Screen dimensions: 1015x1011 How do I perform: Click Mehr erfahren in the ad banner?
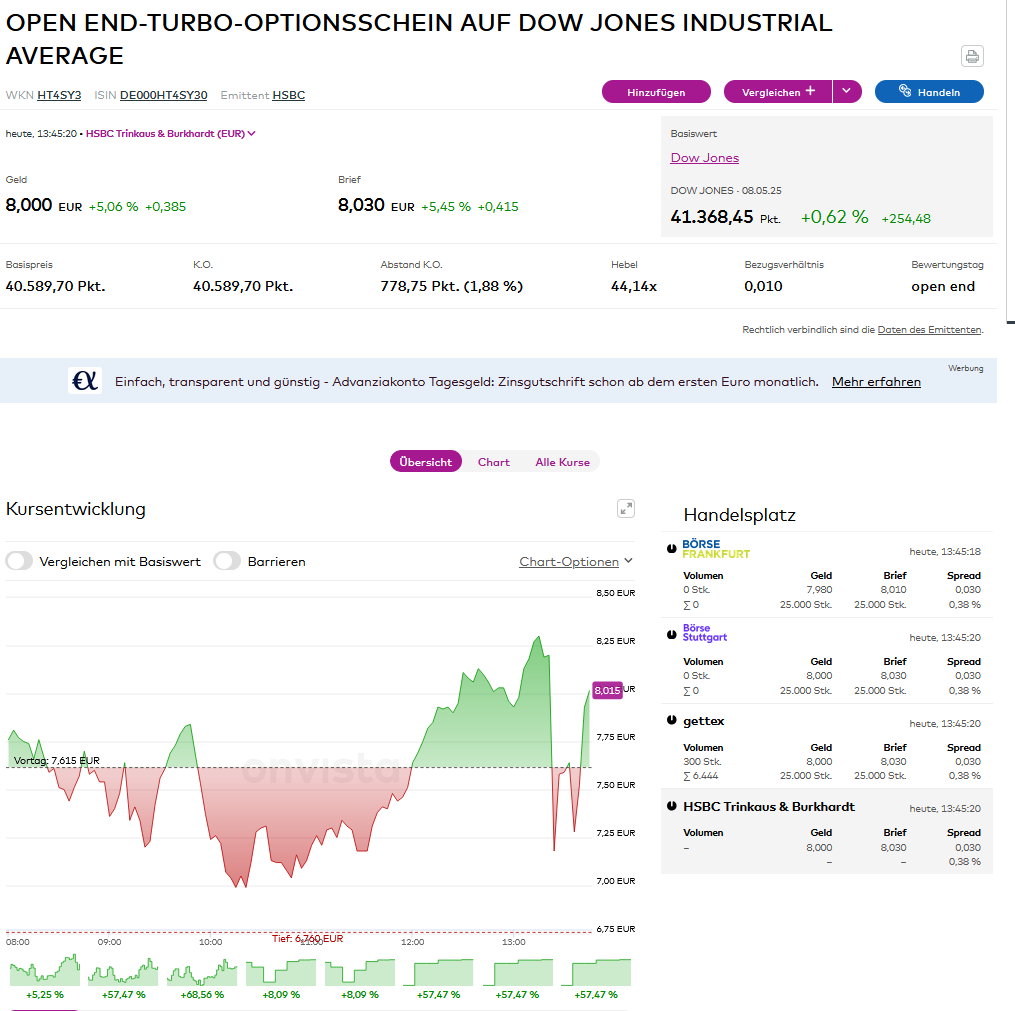tap(876, 381)
